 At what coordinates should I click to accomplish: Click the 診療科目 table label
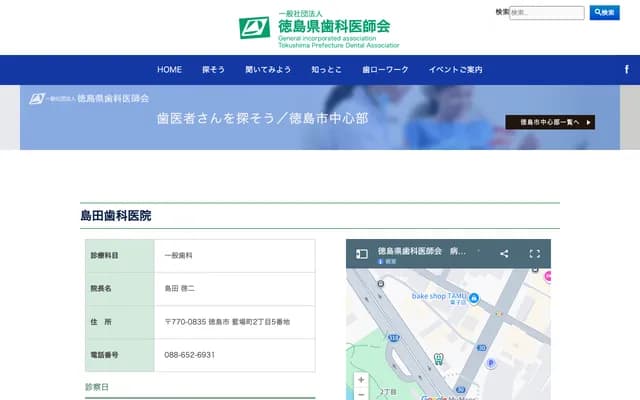click(x=104, y=256)
